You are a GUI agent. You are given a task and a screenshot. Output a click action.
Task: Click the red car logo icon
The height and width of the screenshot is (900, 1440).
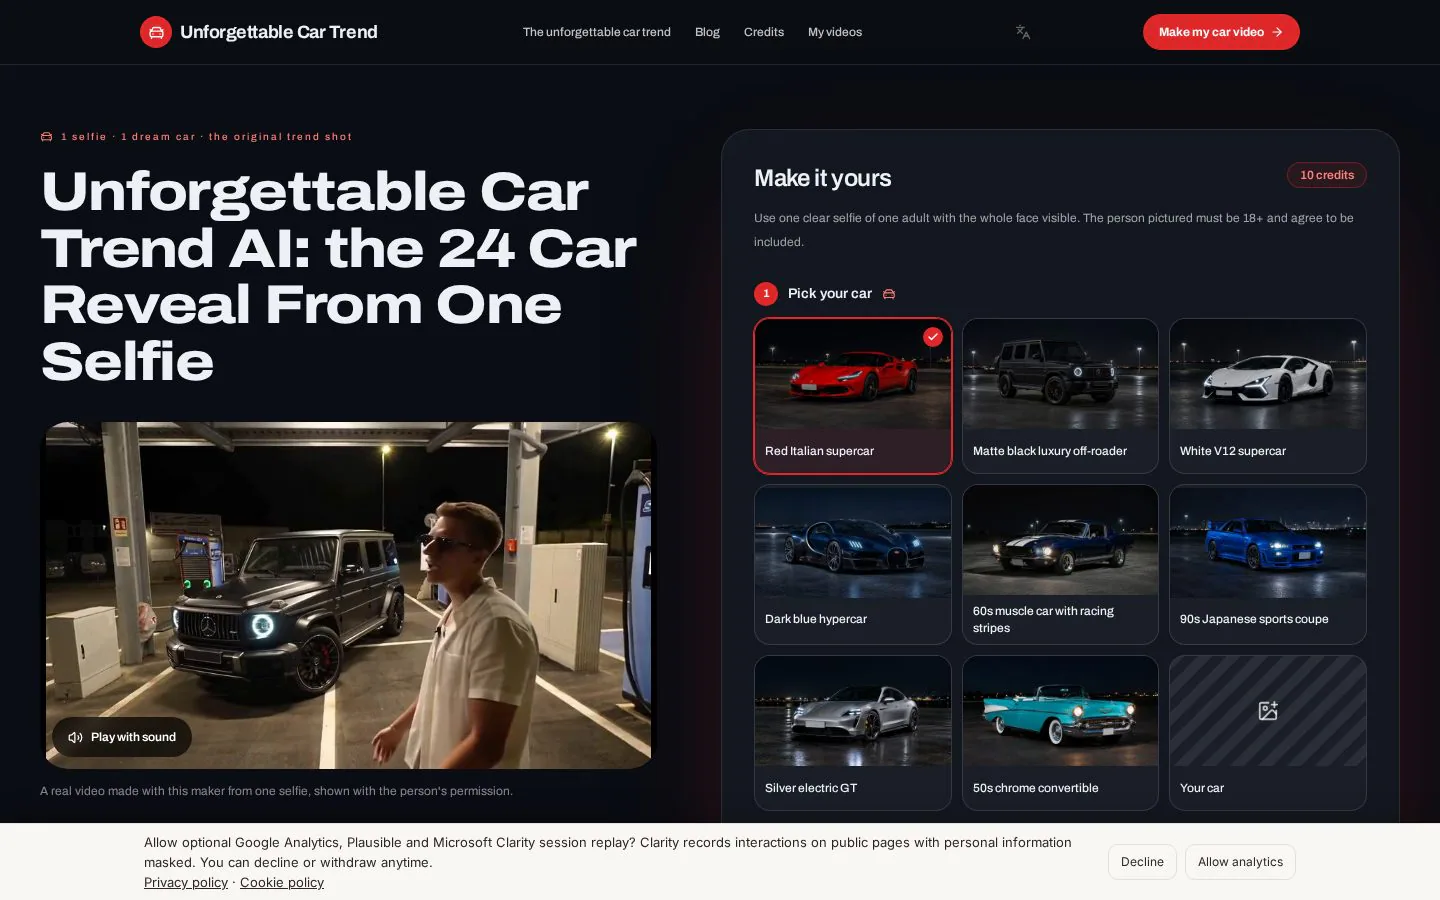tap(156, 32)
